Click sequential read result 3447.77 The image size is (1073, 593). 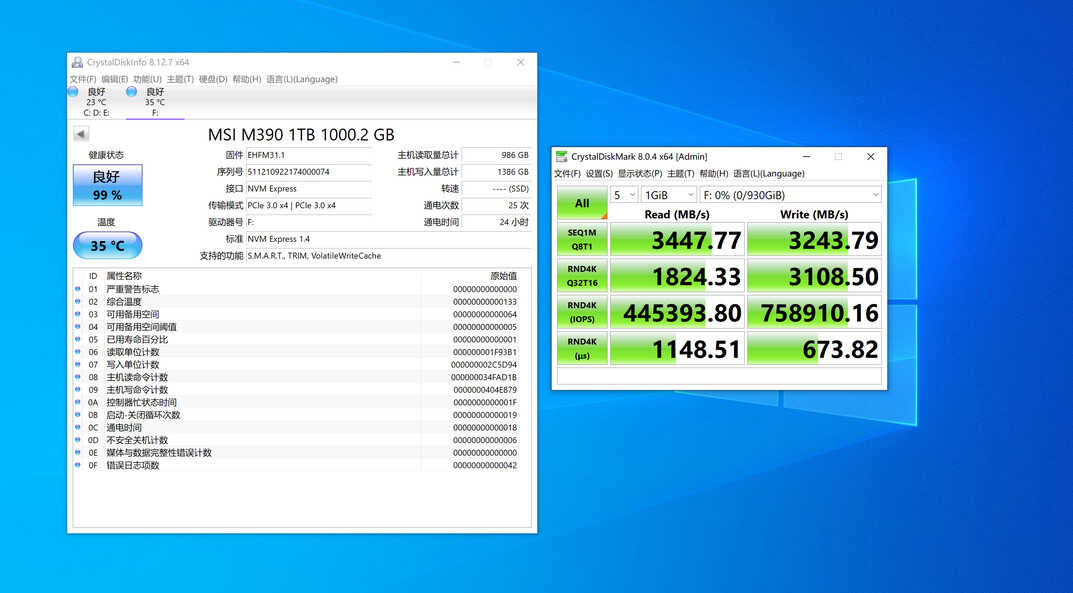click(677, 239)
